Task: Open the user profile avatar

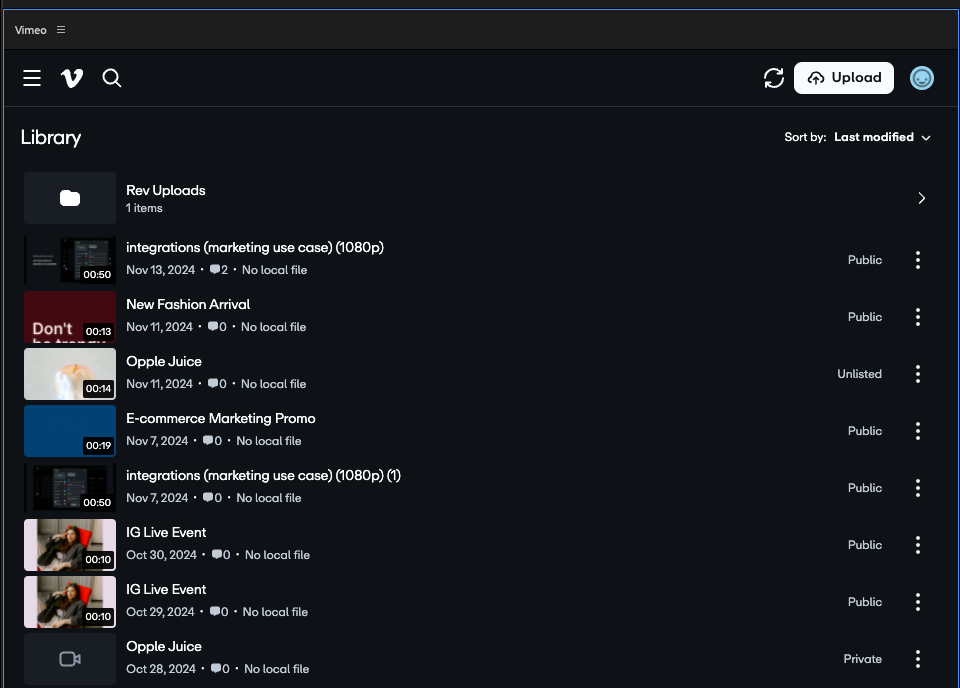Action: tap(921, 78)
